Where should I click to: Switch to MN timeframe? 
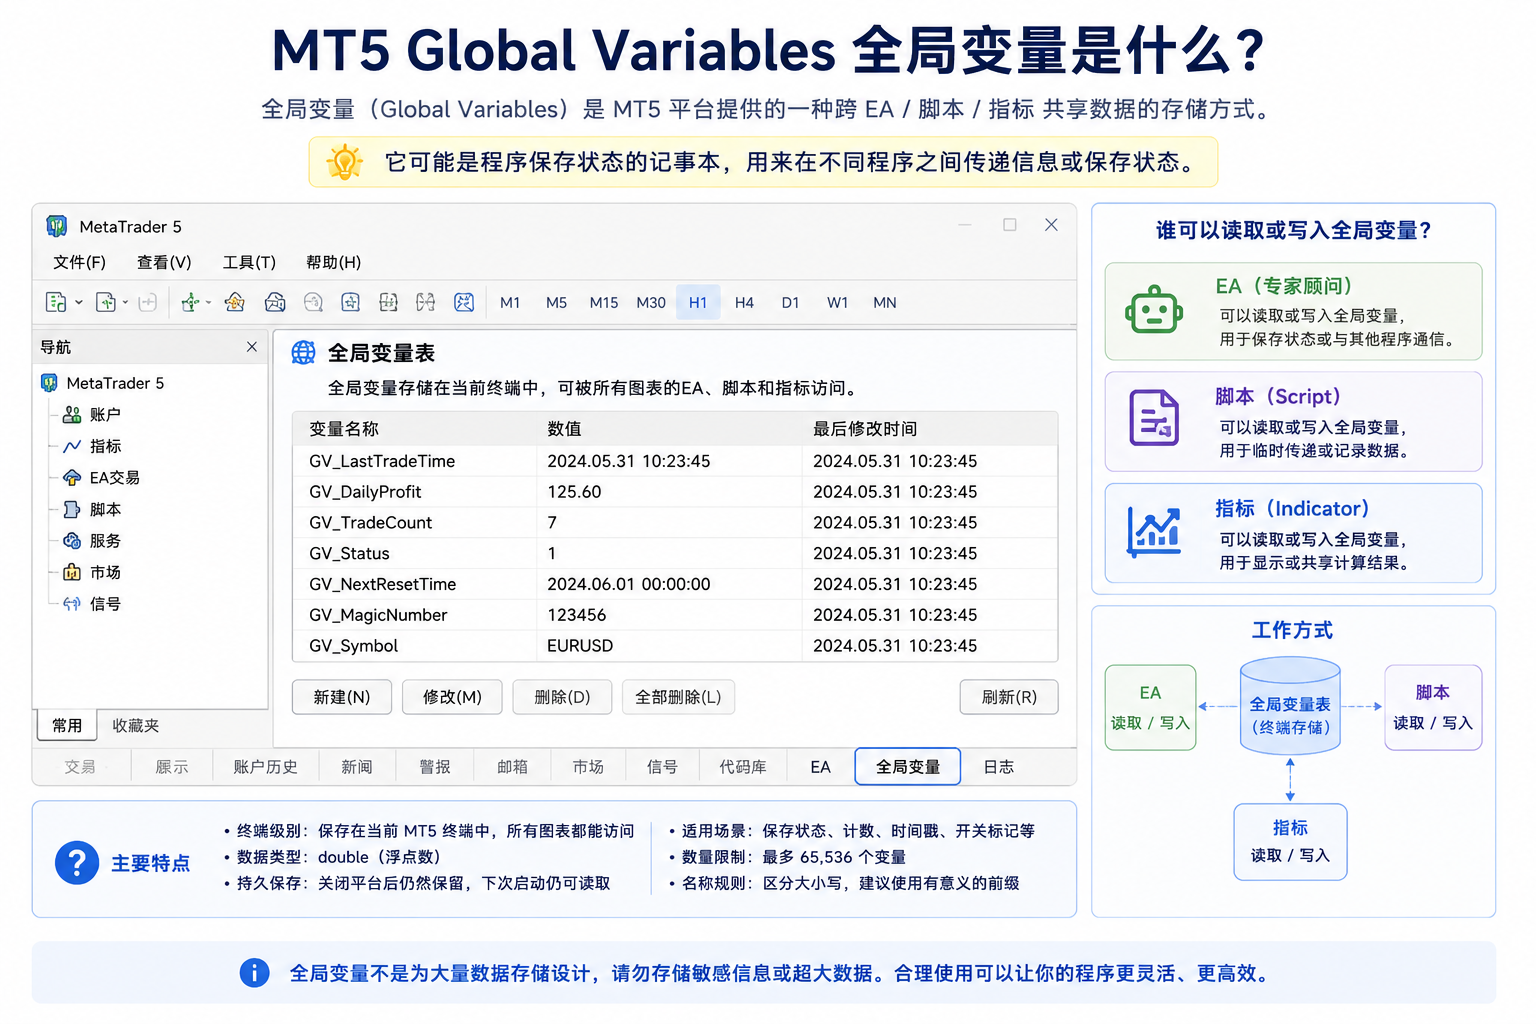pos(885,302)
